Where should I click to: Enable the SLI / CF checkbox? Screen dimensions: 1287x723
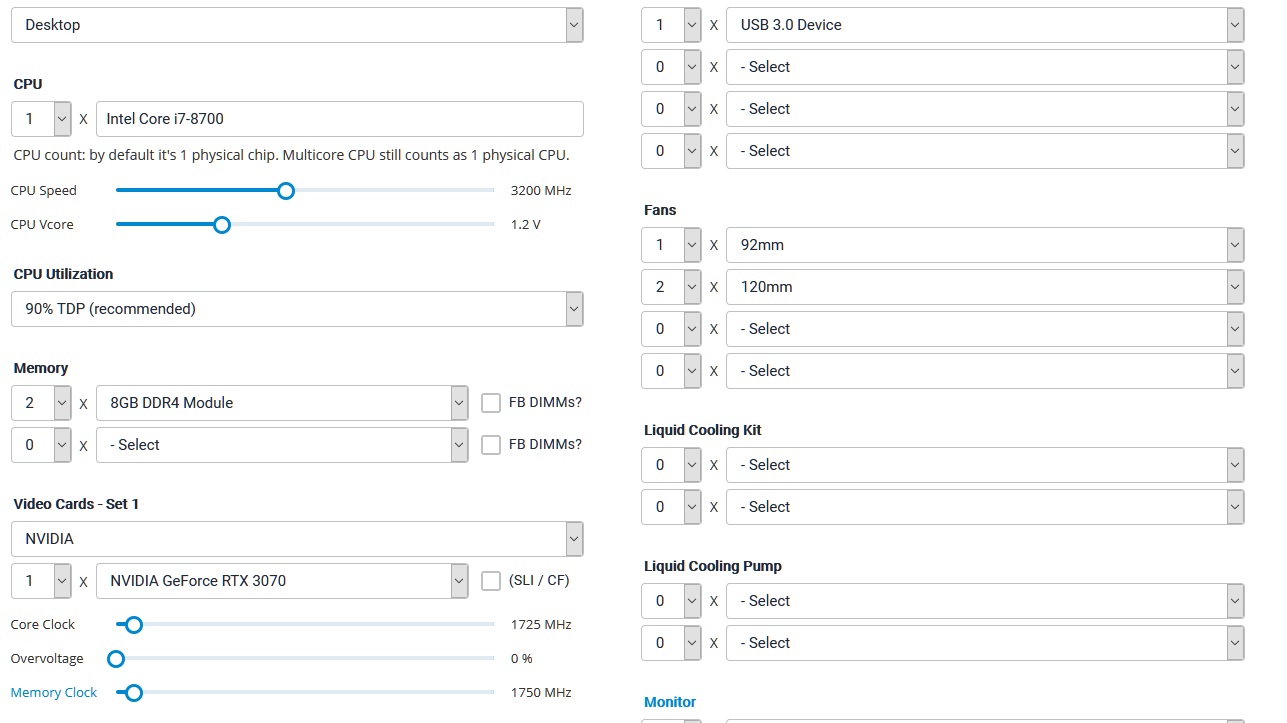[491, 581]
